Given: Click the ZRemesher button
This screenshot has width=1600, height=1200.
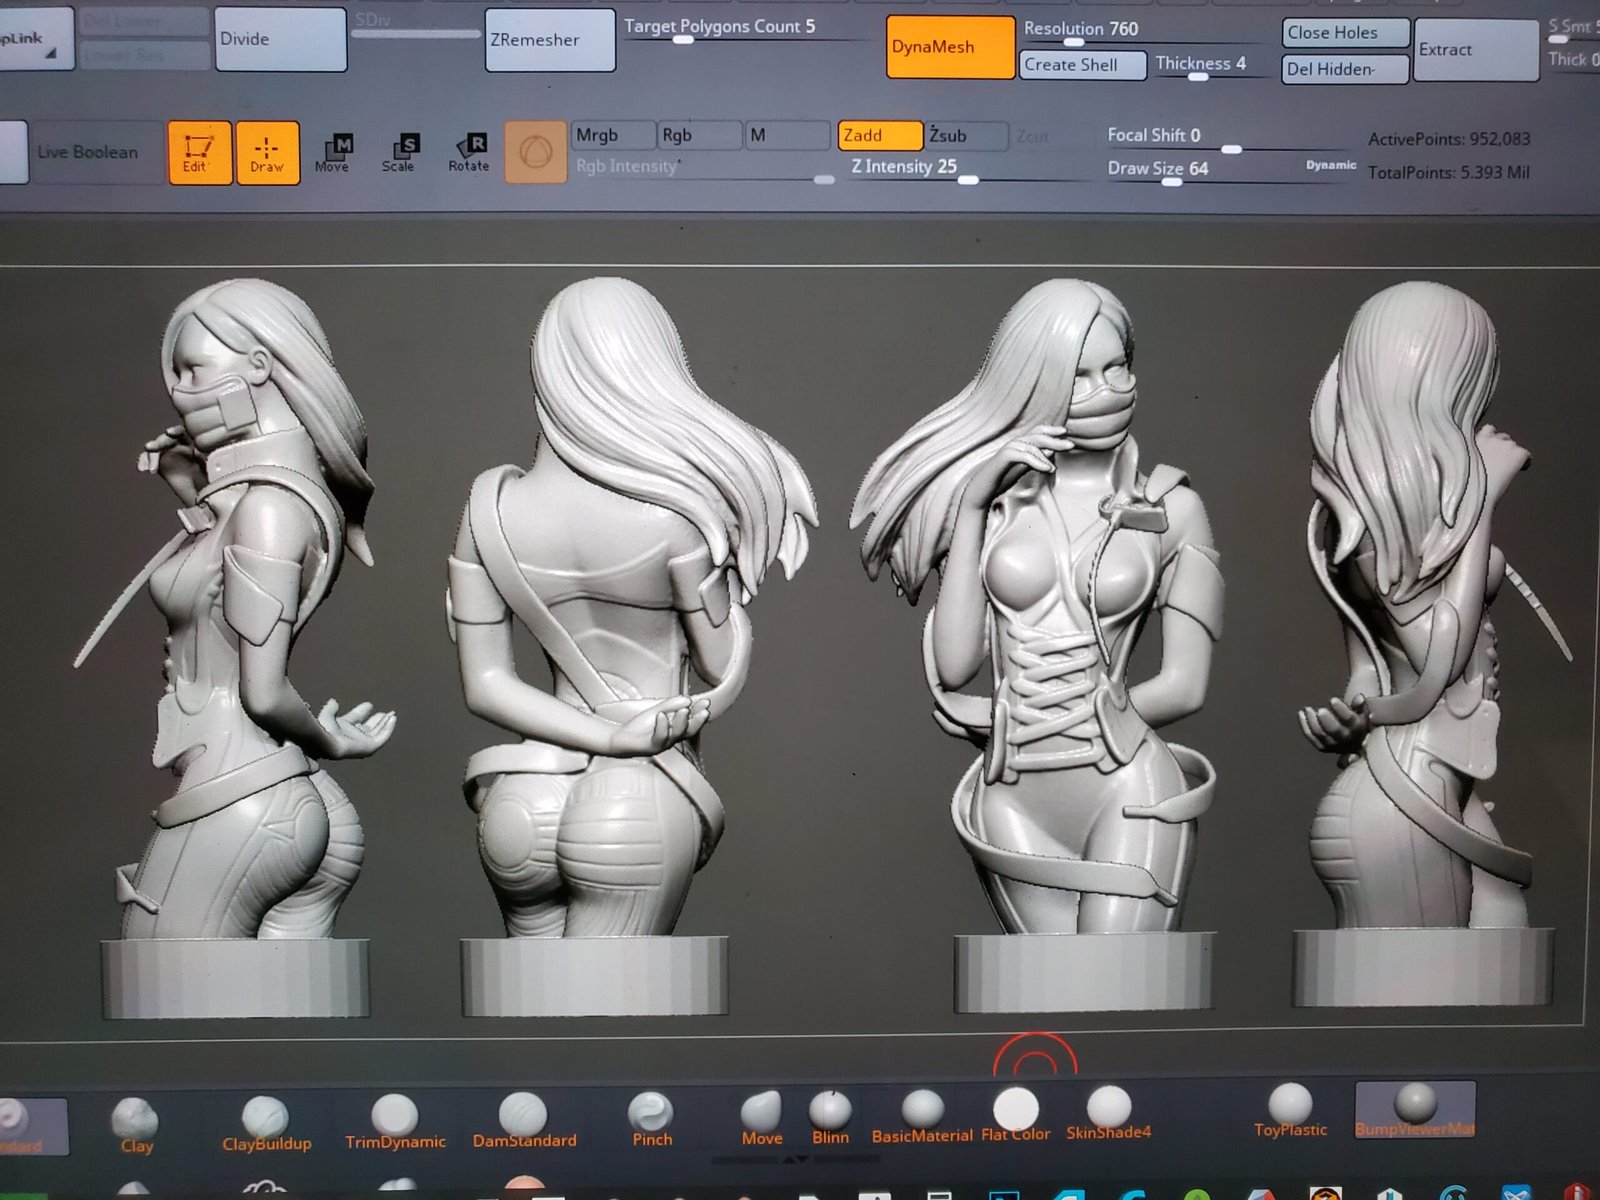Looking at the screenshot, I should (549, 40).
